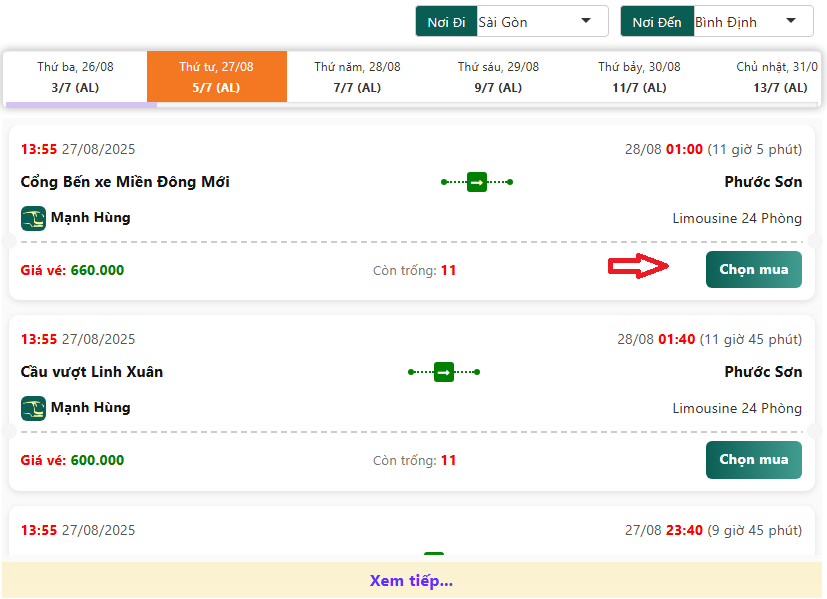Click route arrow icon for Miền Đông Mới trip
Viewport: 827px width, 599px height.
click(x=477, y=182)
